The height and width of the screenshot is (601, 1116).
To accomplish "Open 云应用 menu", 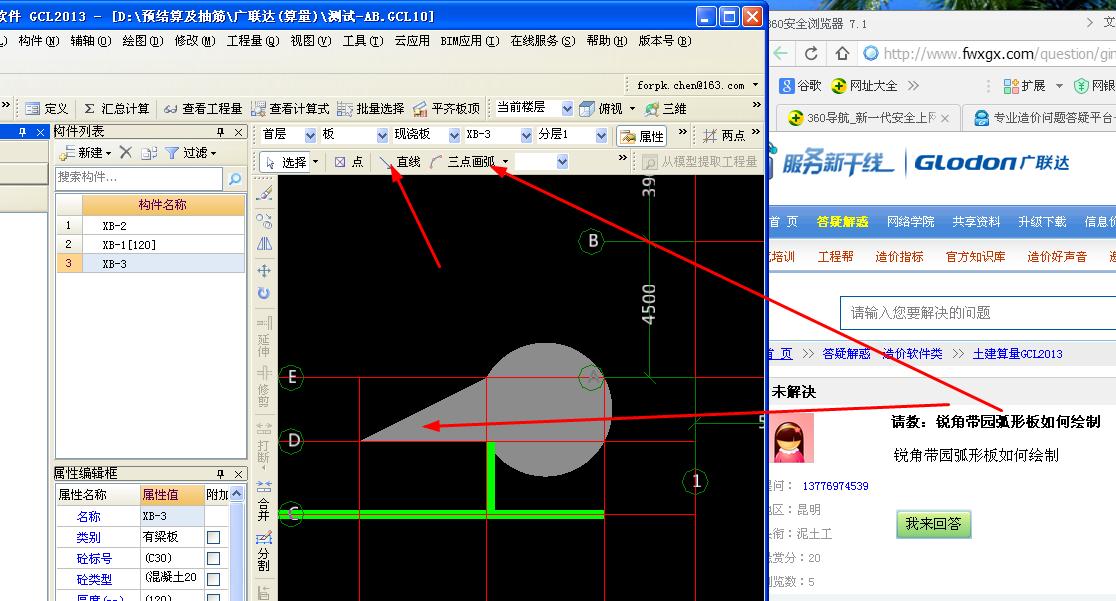I will [x=412, y=41].
